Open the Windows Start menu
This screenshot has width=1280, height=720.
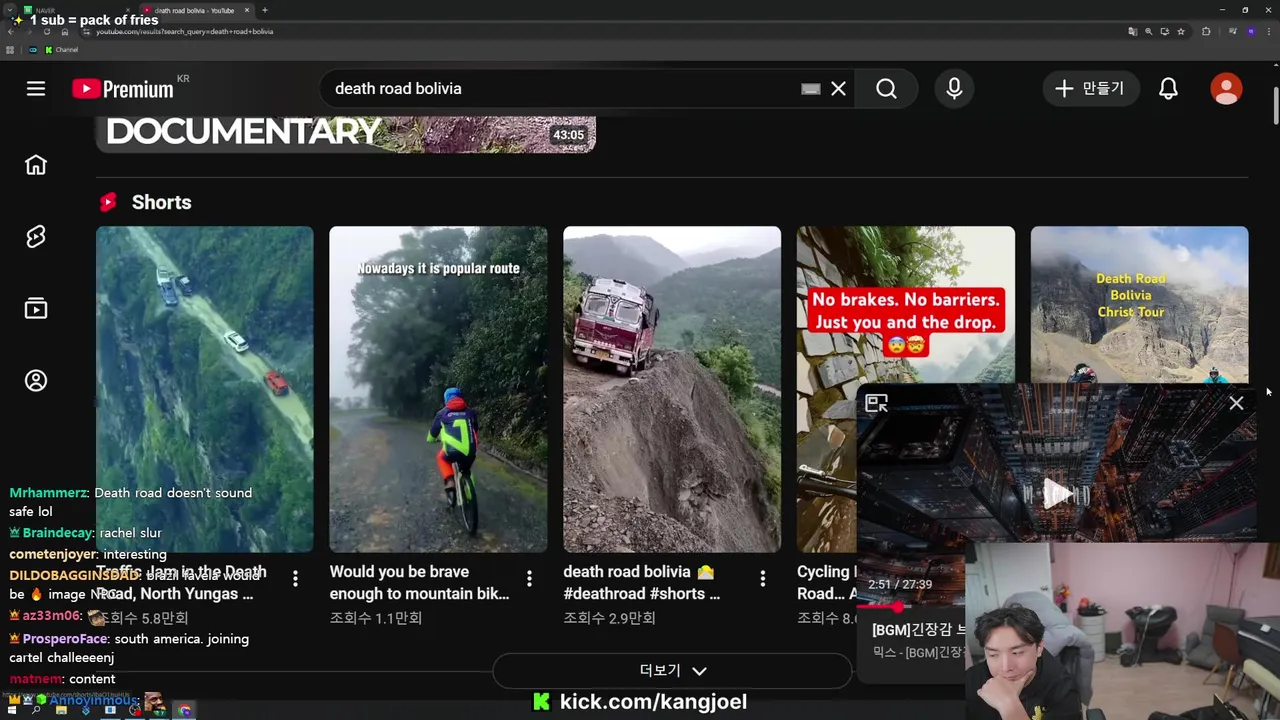[x=14, y=710]
